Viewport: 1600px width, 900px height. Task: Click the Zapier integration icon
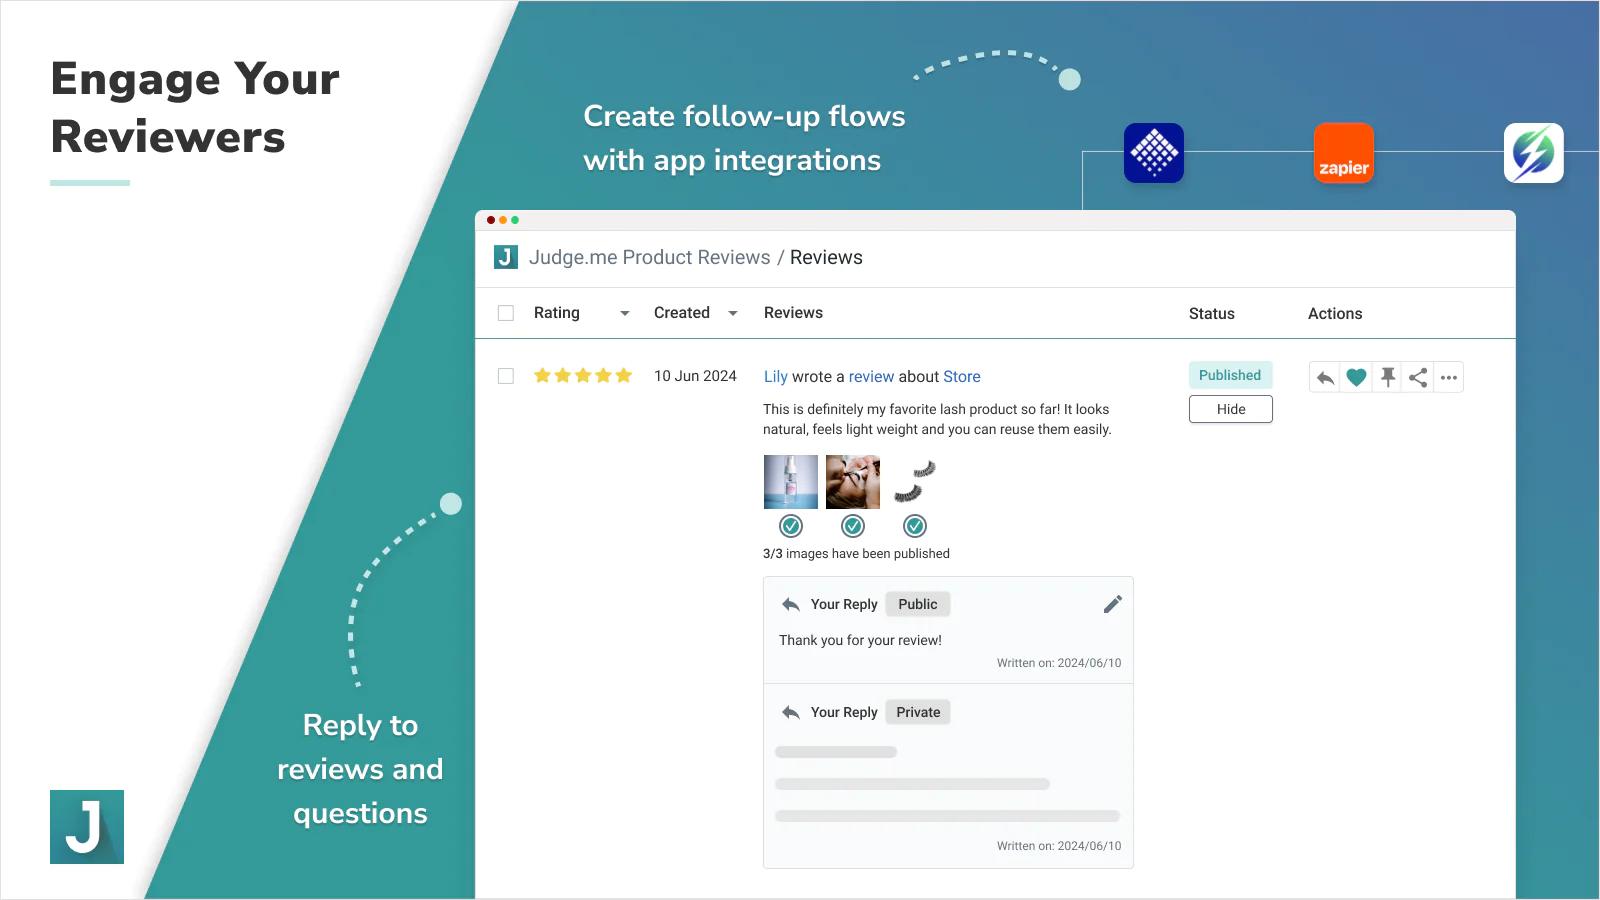[x=1343, y=153]
